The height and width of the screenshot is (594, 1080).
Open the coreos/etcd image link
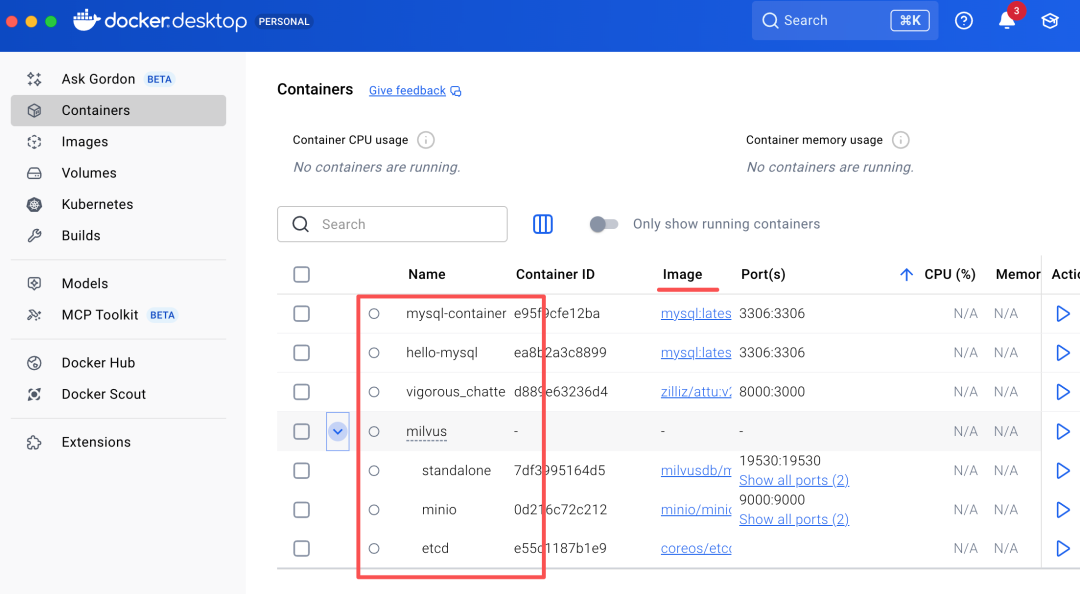point(696,549)
